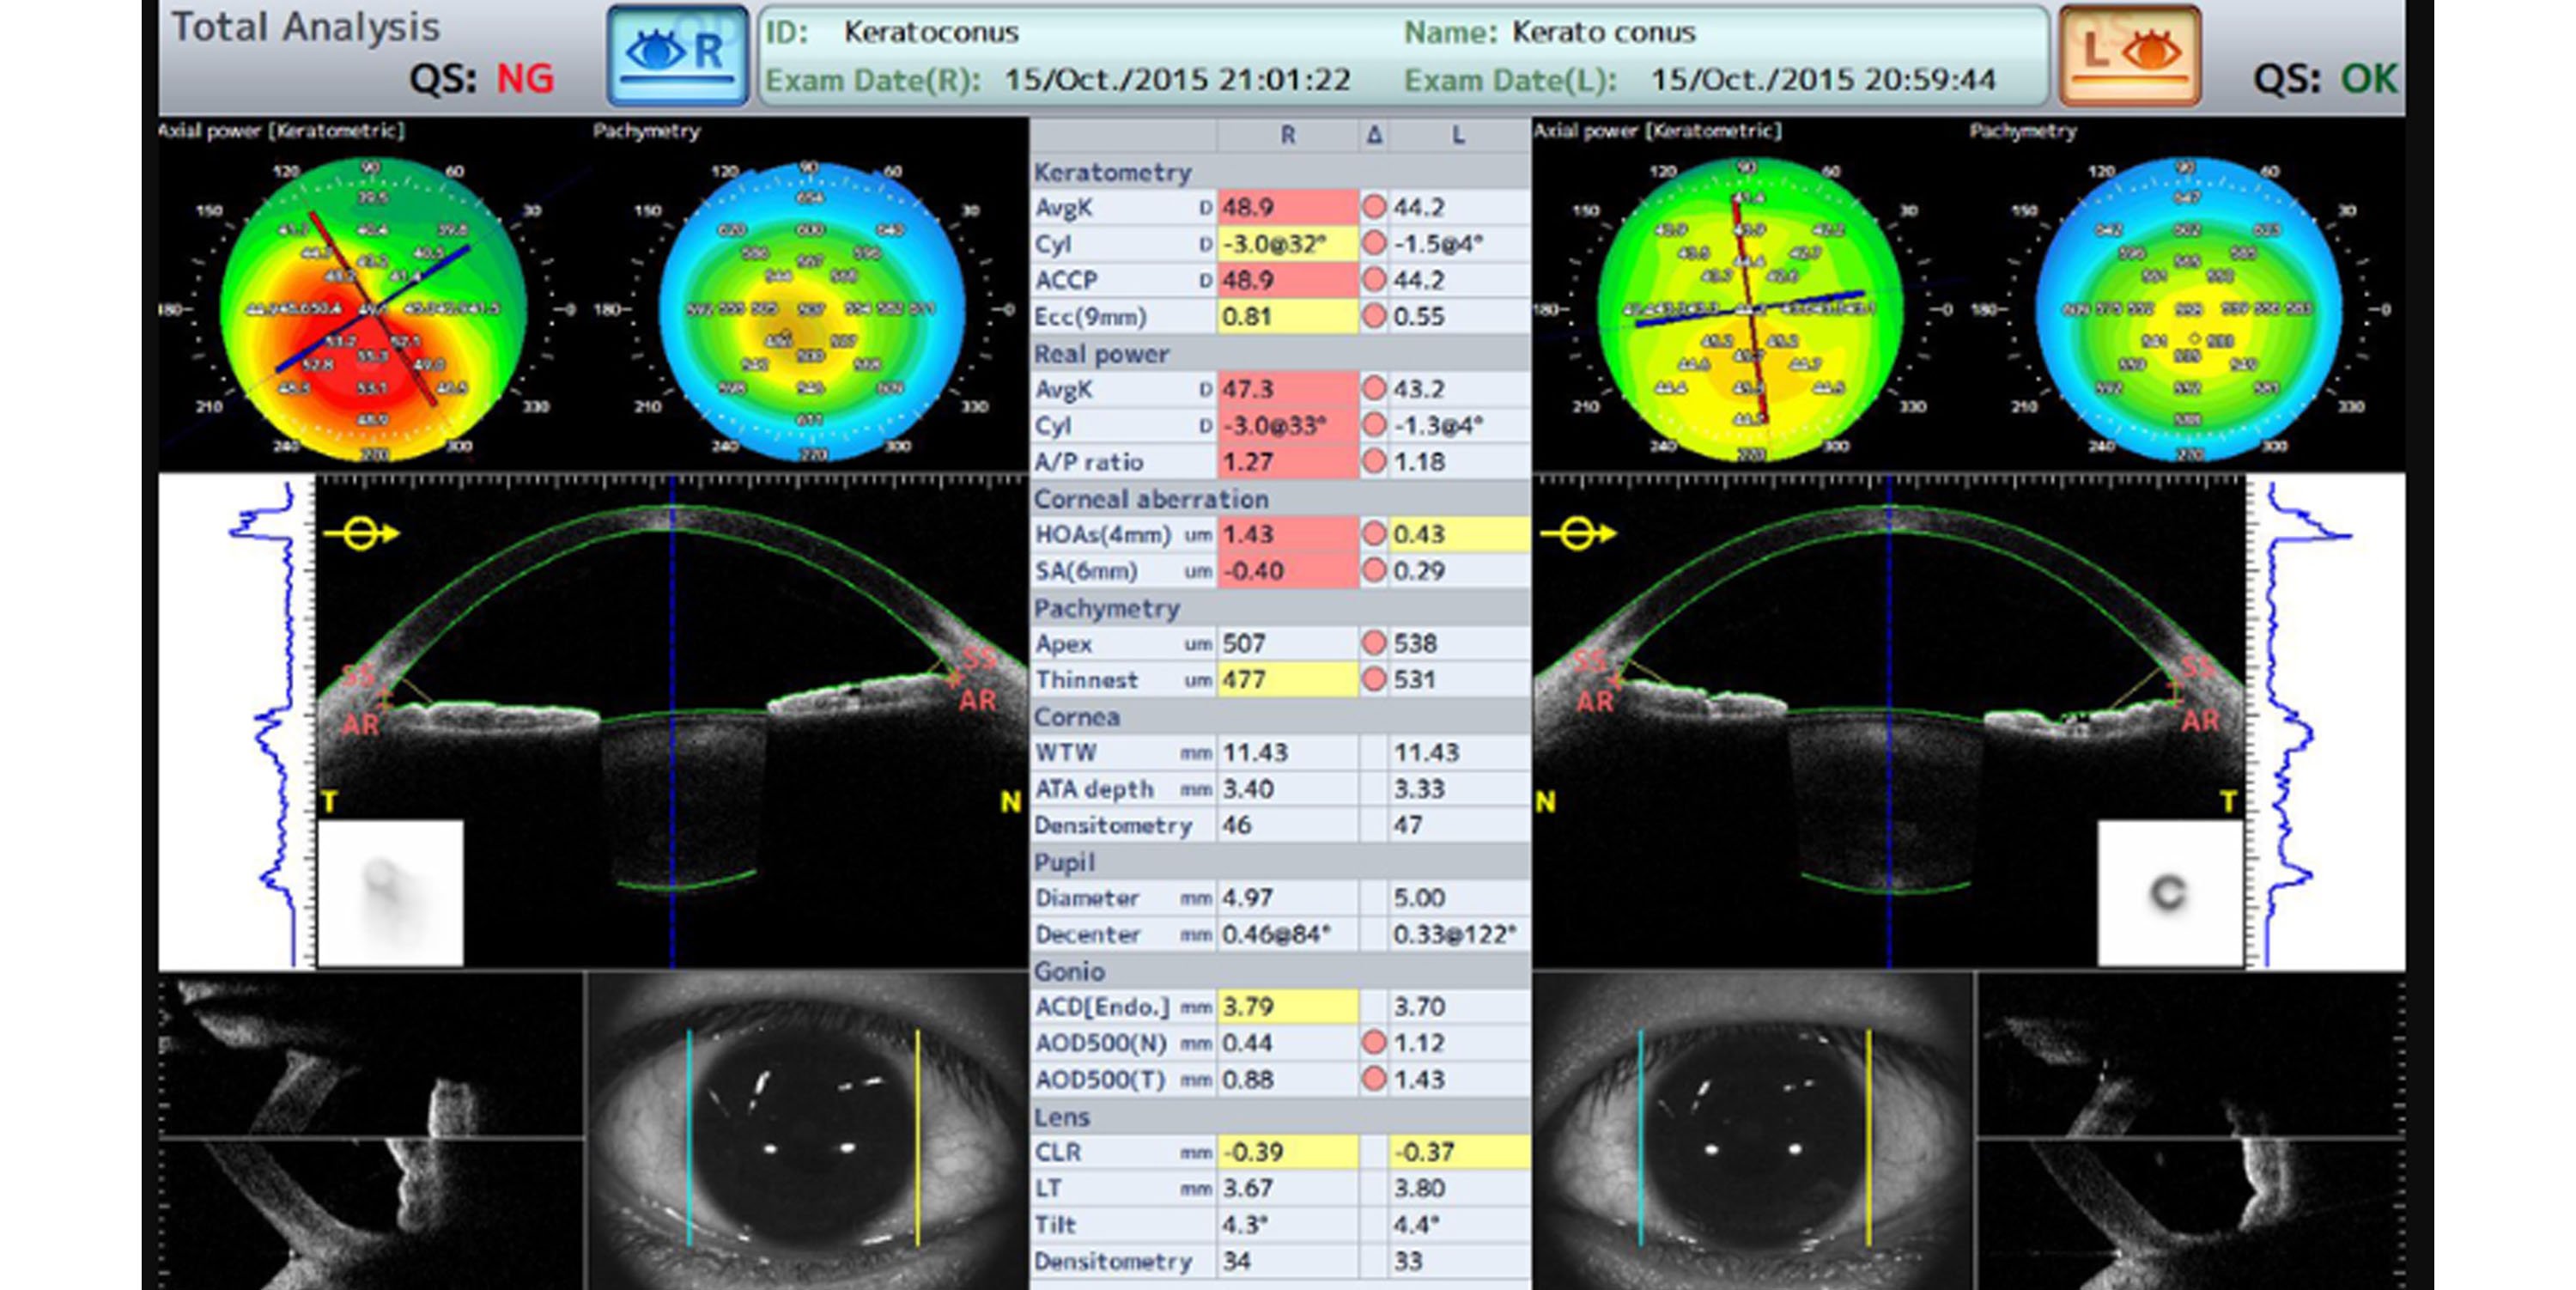This screenshot has width=2576, height=1290.
Task: Click the AOD500(T) difference indicator dot
Action: point(1374,1079)
